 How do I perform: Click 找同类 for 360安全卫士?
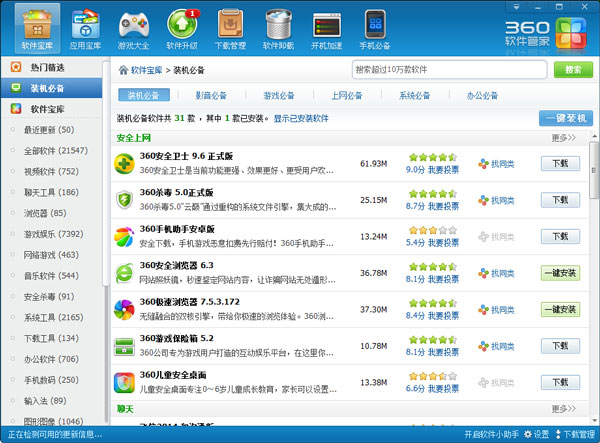point(496,164)
